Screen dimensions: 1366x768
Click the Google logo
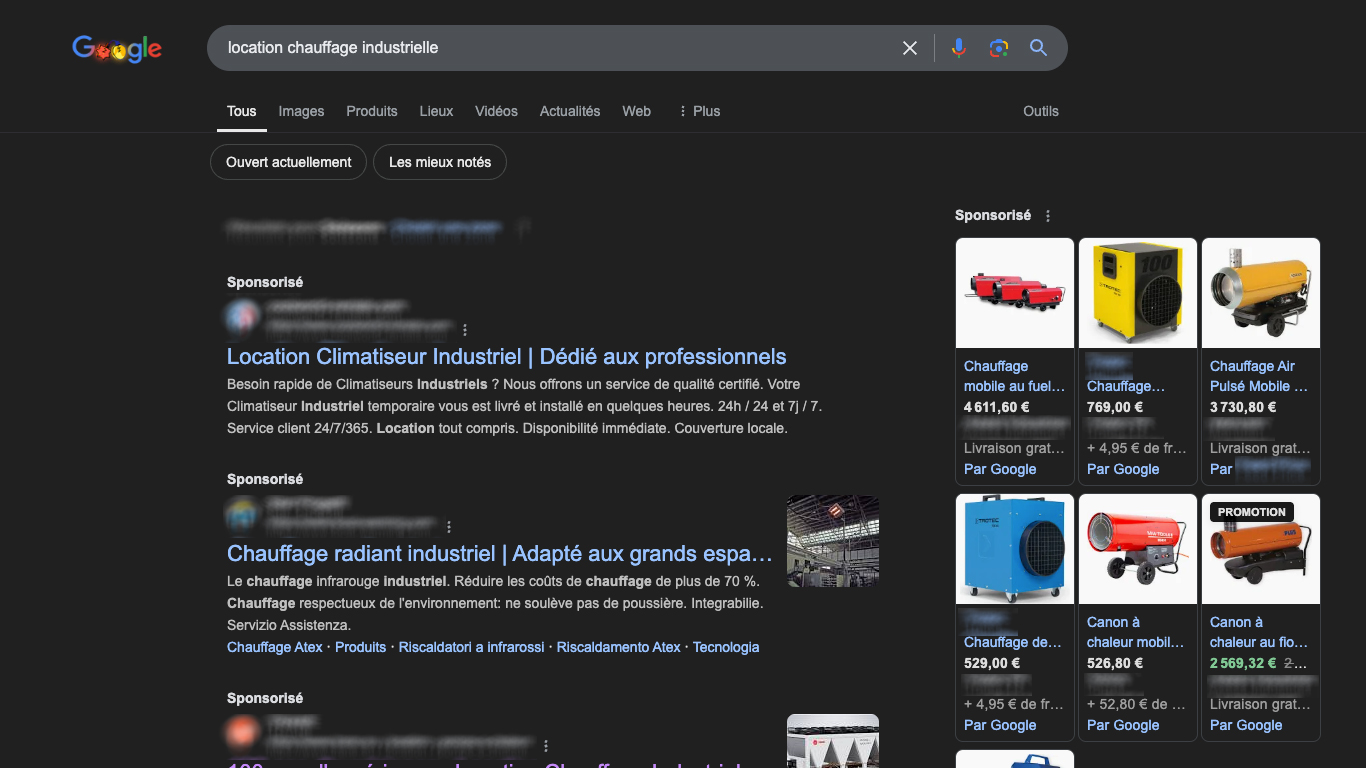click(117, 48)
